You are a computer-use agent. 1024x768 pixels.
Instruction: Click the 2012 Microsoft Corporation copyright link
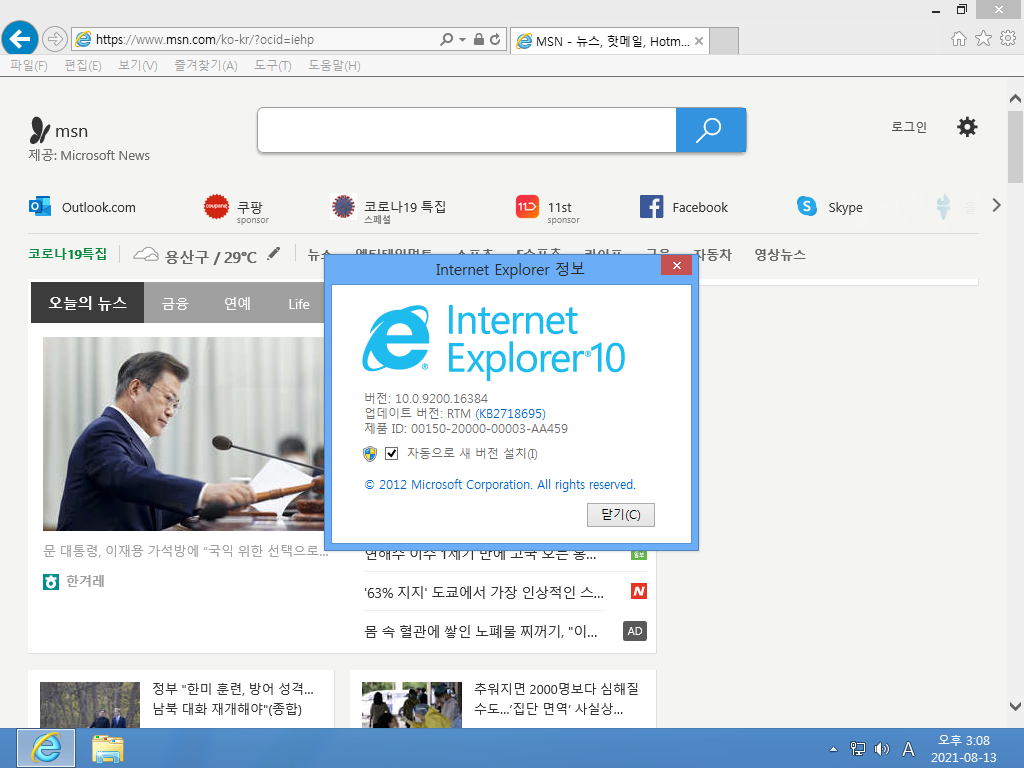[500, 485]
